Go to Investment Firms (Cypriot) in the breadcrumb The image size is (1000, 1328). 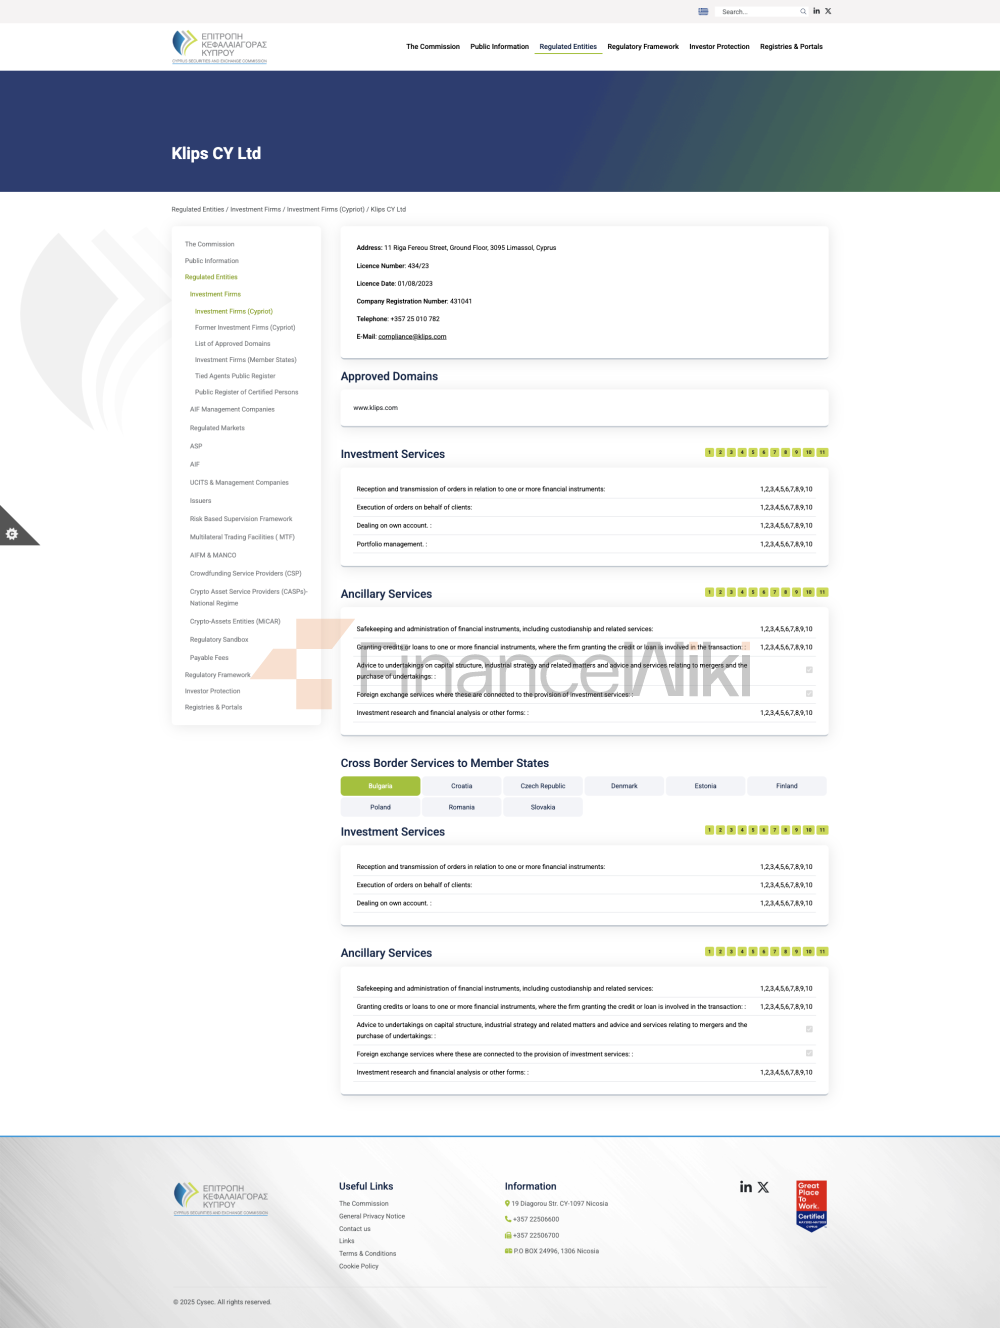[326, 210]
